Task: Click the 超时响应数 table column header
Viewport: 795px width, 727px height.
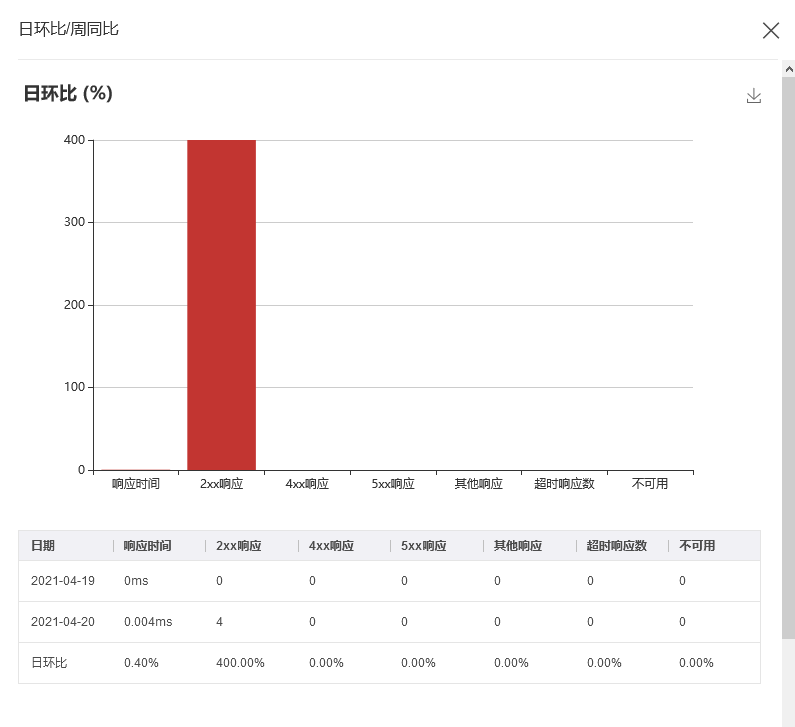Action: 617,546
